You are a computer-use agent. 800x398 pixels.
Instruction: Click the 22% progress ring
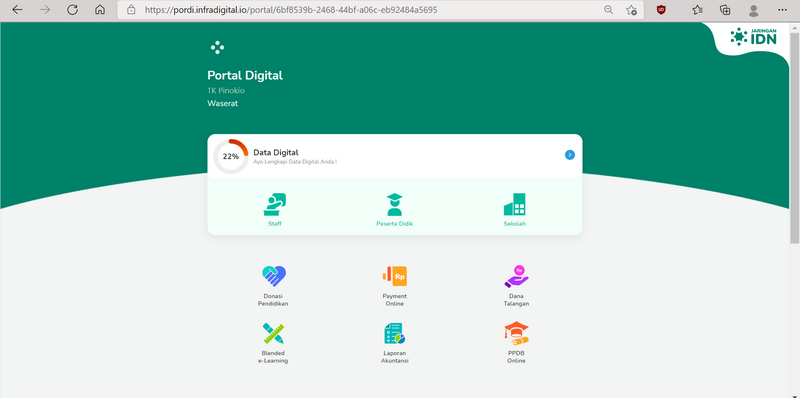pyautogui.click(x=231, y=156)
